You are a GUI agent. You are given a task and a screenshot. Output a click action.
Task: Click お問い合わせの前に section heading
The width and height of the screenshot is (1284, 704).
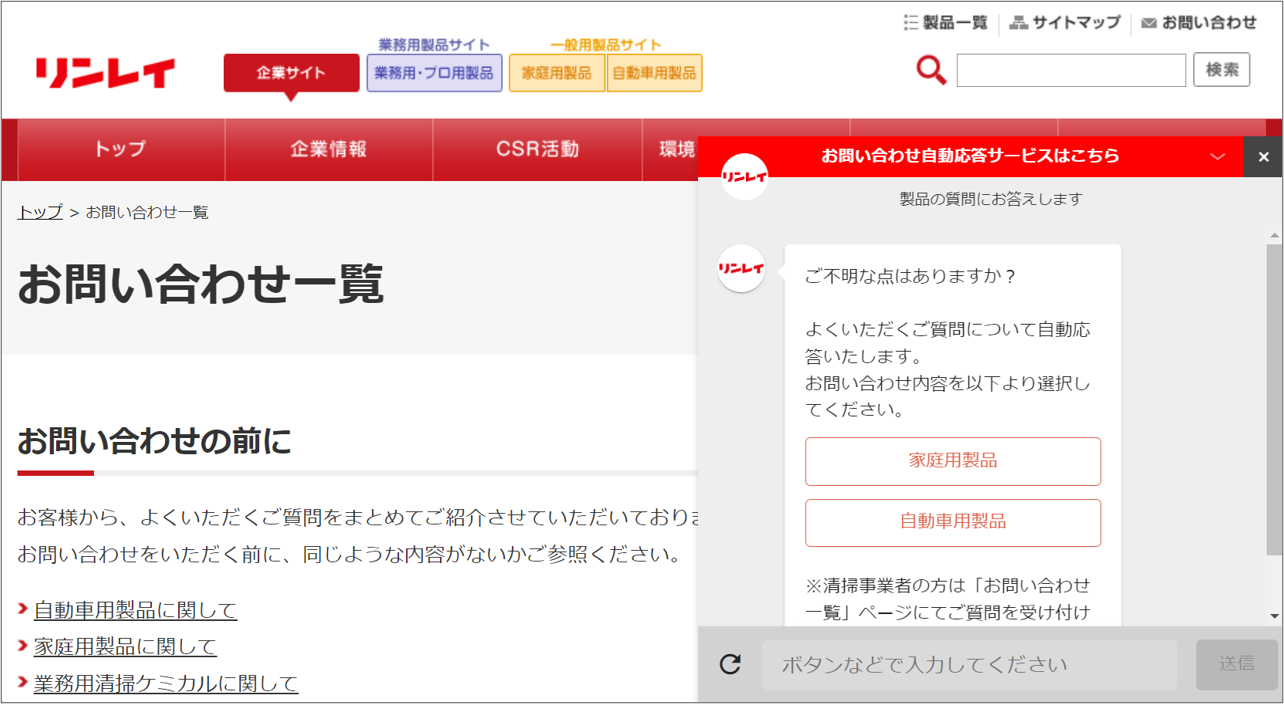click(154, 440)
